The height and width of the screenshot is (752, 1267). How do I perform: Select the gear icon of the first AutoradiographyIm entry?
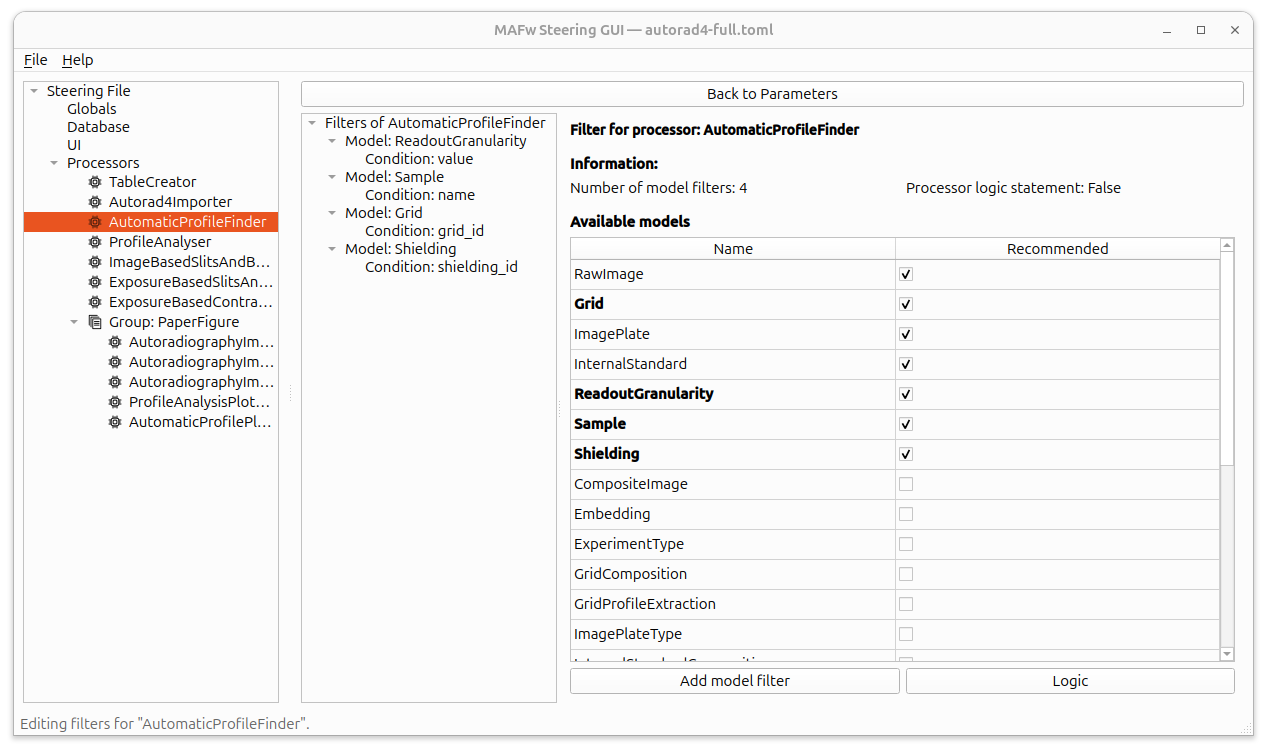[114, 342]
